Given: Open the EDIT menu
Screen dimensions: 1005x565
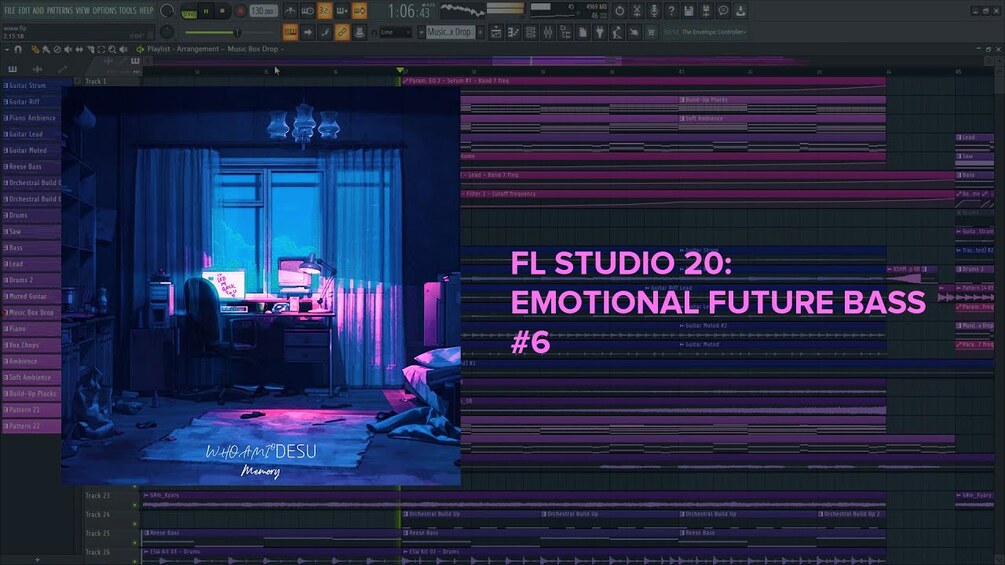Looking at the screenshot, I should (24, 10).
